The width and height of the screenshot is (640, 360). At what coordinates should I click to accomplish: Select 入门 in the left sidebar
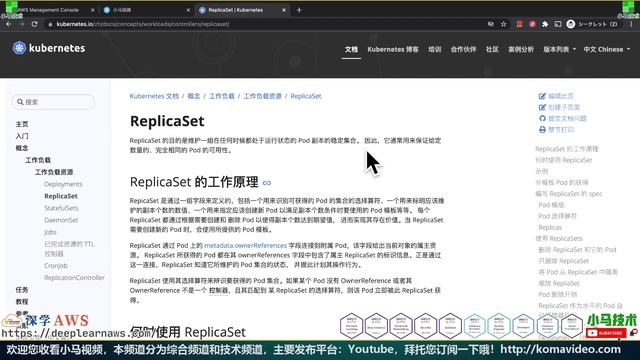pos(22,136)
